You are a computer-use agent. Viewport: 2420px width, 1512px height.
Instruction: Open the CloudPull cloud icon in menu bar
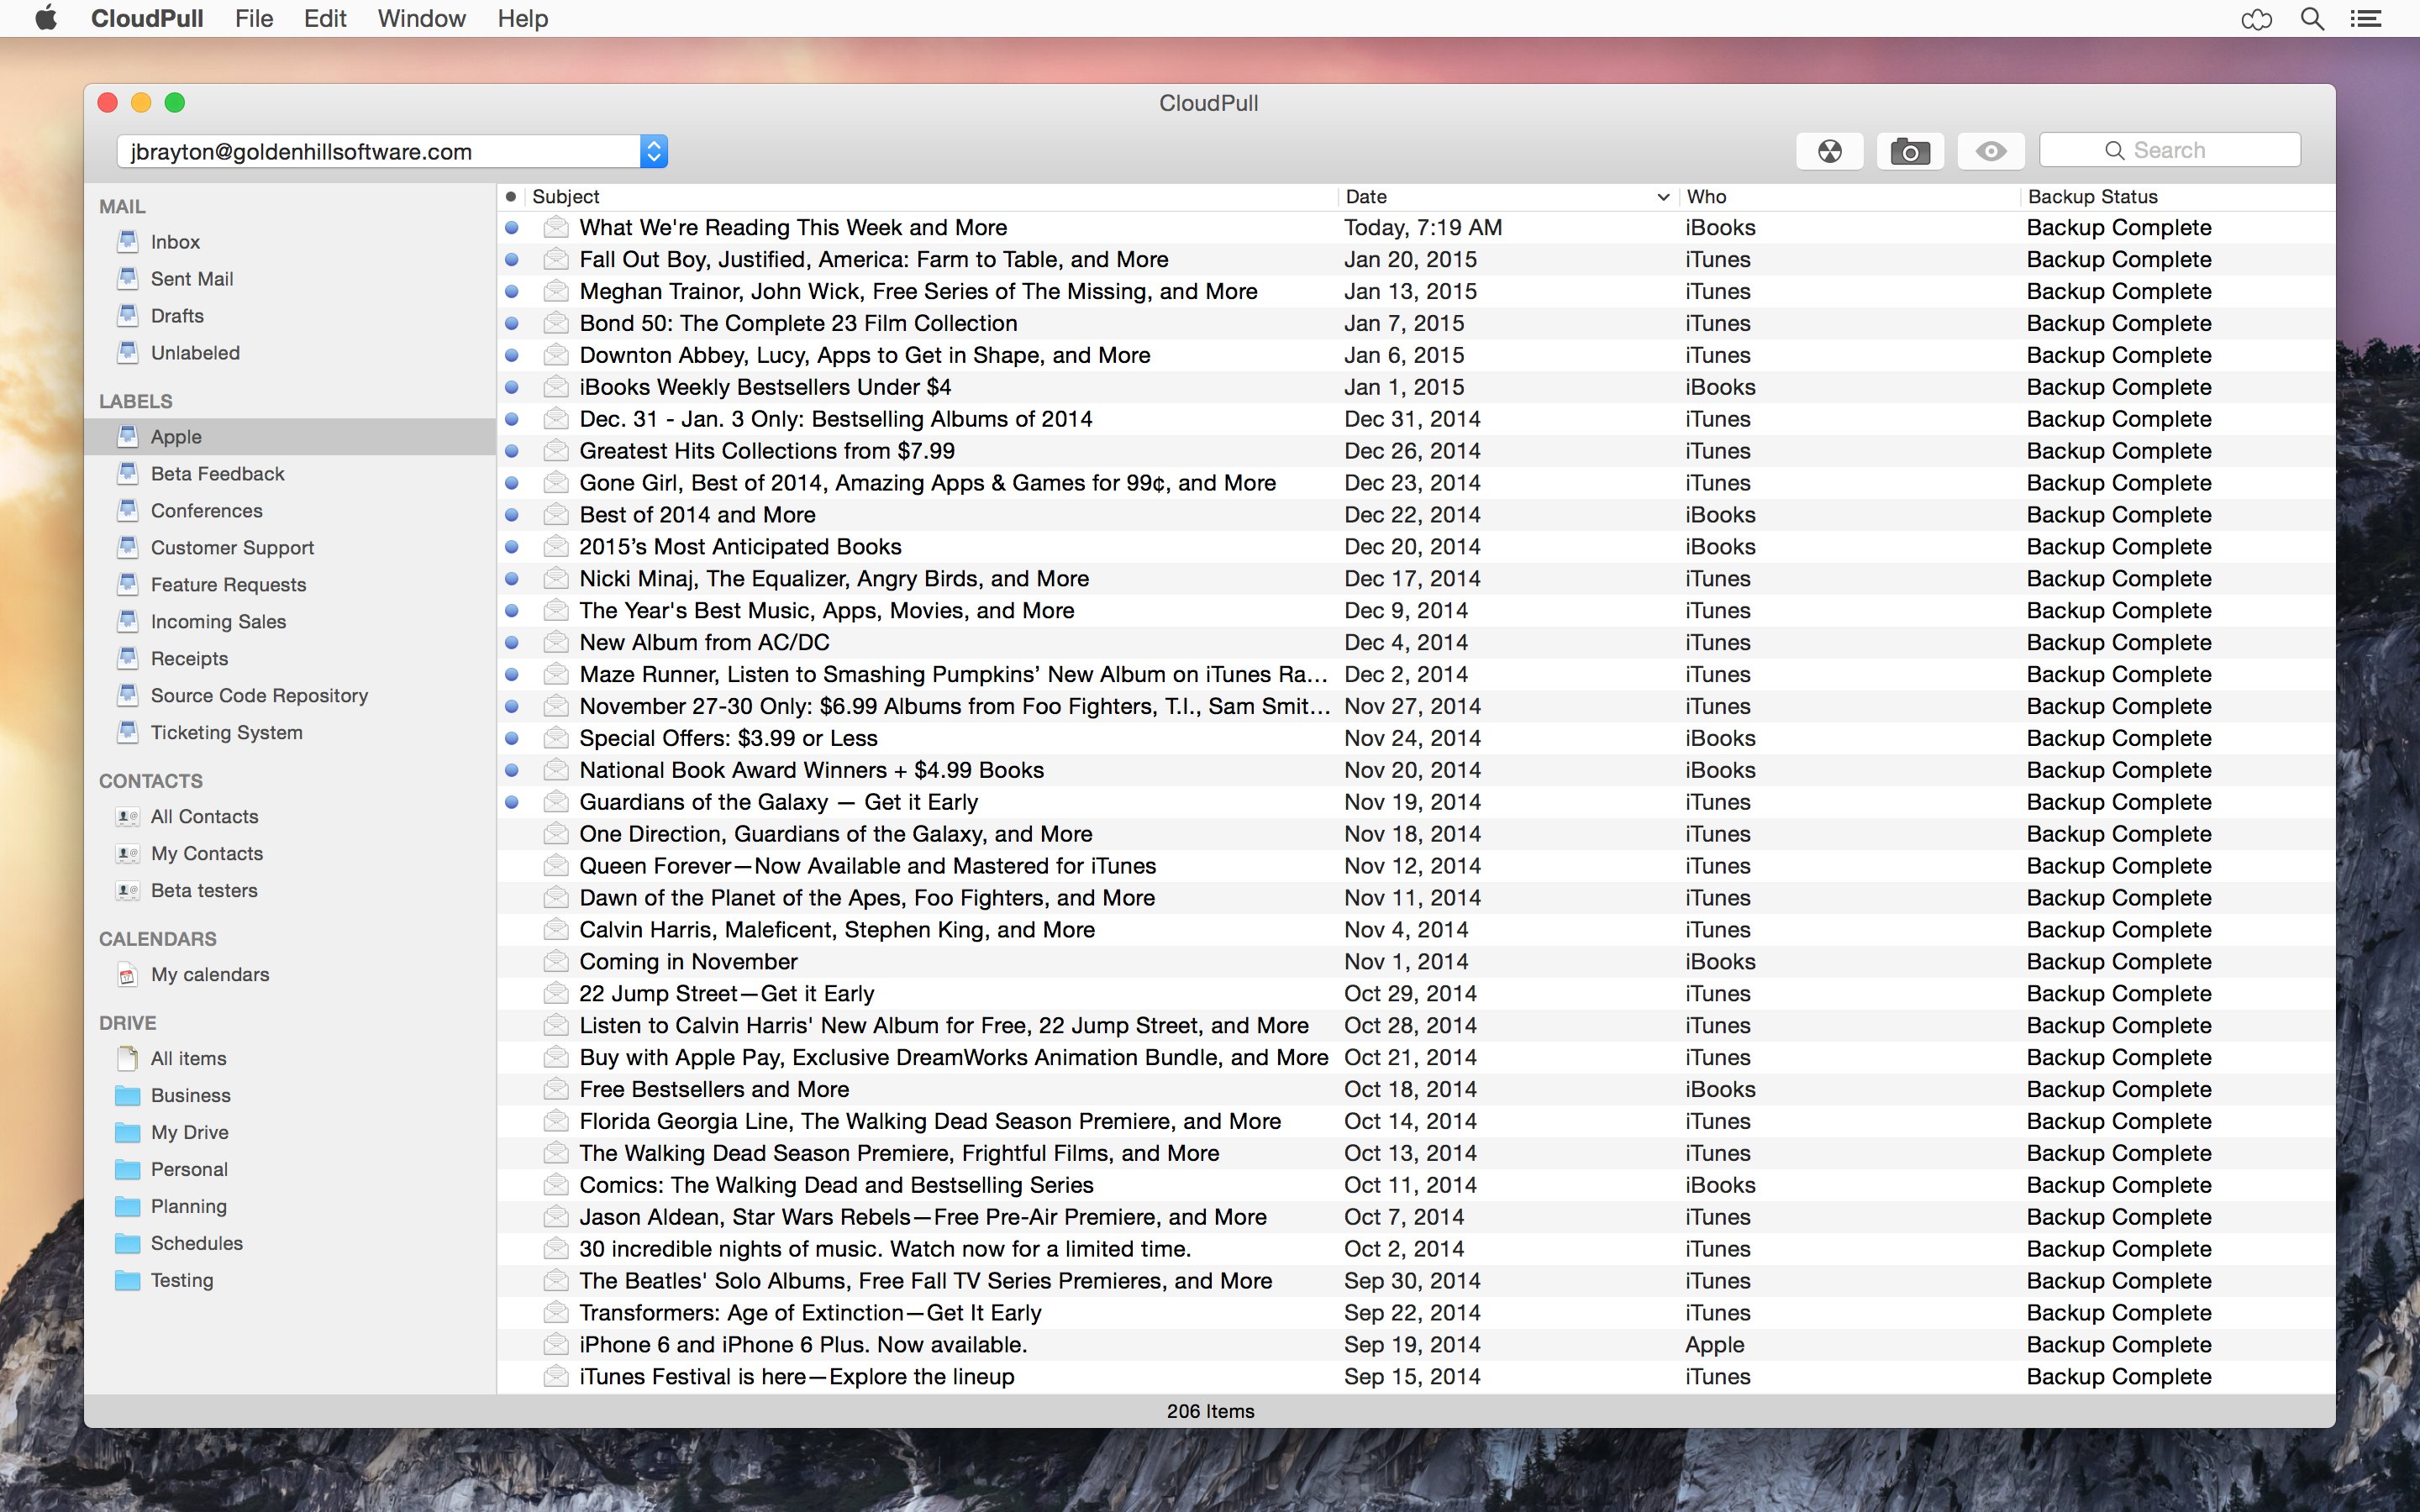coord(2256,19)
